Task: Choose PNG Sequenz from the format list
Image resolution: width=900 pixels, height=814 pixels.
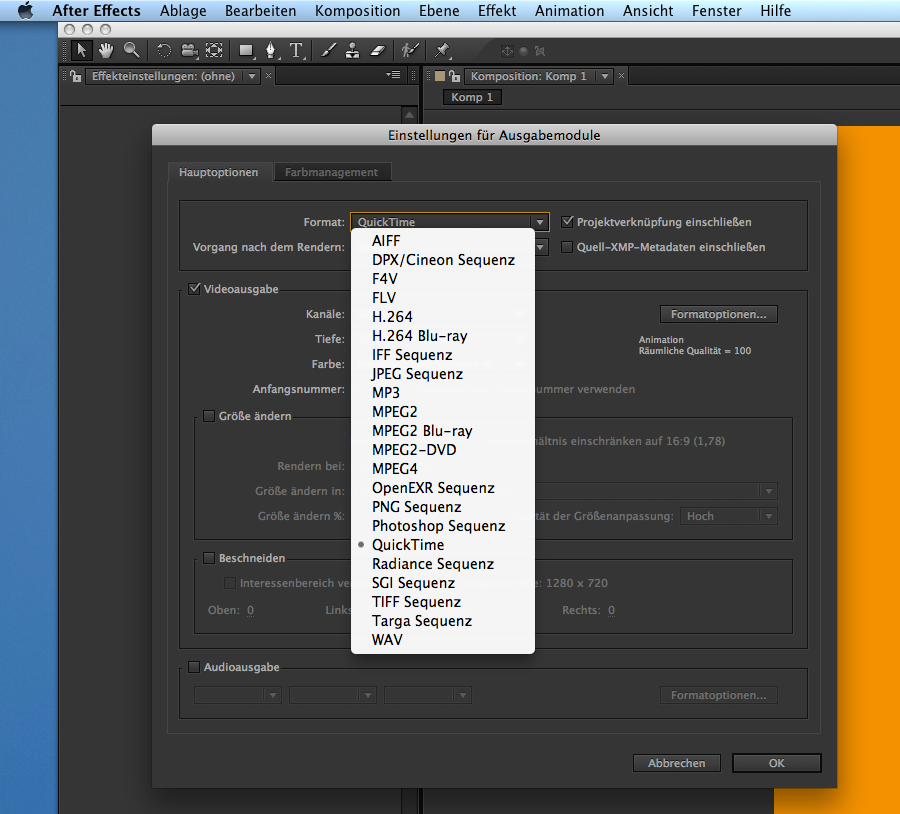Action: 443,507
